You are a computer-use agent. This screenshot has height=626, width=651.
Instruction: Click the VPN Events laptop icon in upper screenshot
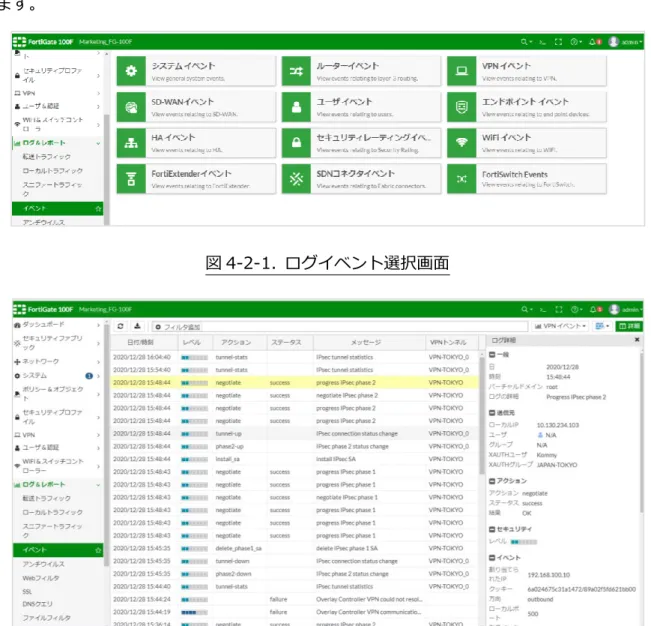tap(461, 71)
